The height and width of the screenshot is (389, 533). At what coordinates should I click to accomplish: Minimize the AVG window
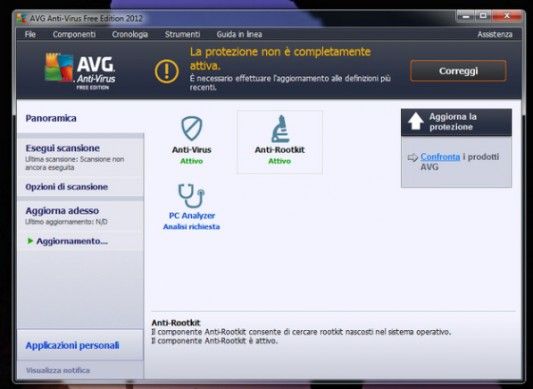[x=466, y=16]
